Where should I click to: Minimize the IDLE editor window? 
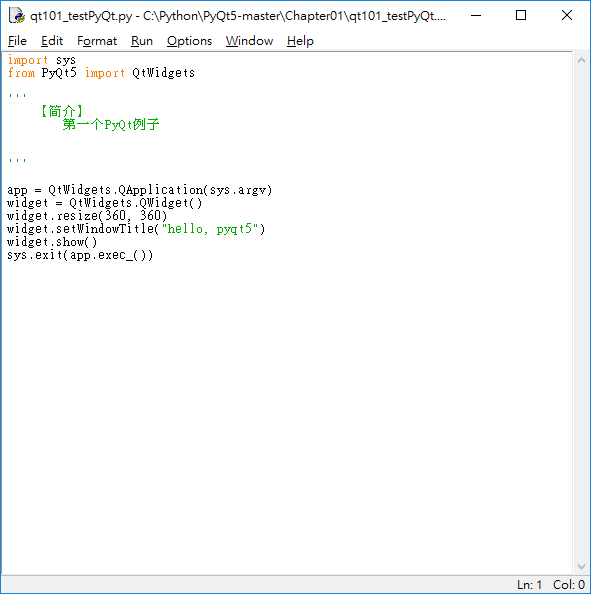pos(476,16)
